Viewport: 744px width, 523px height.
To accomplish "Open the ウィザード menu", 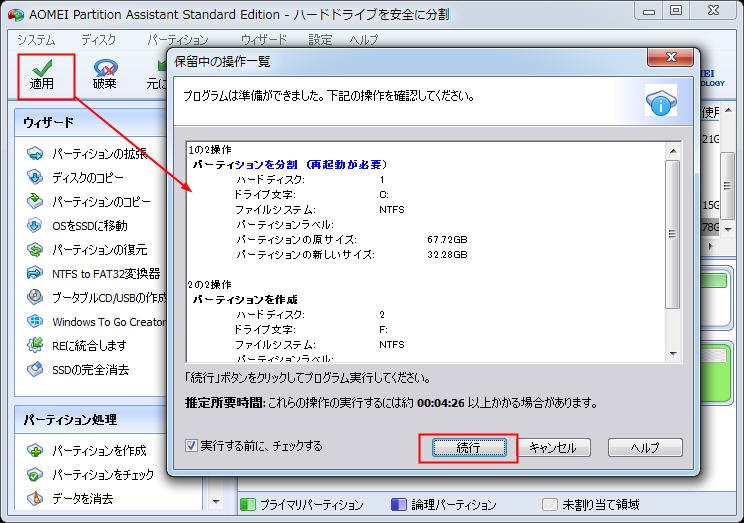I will click(x=264, y=40).
